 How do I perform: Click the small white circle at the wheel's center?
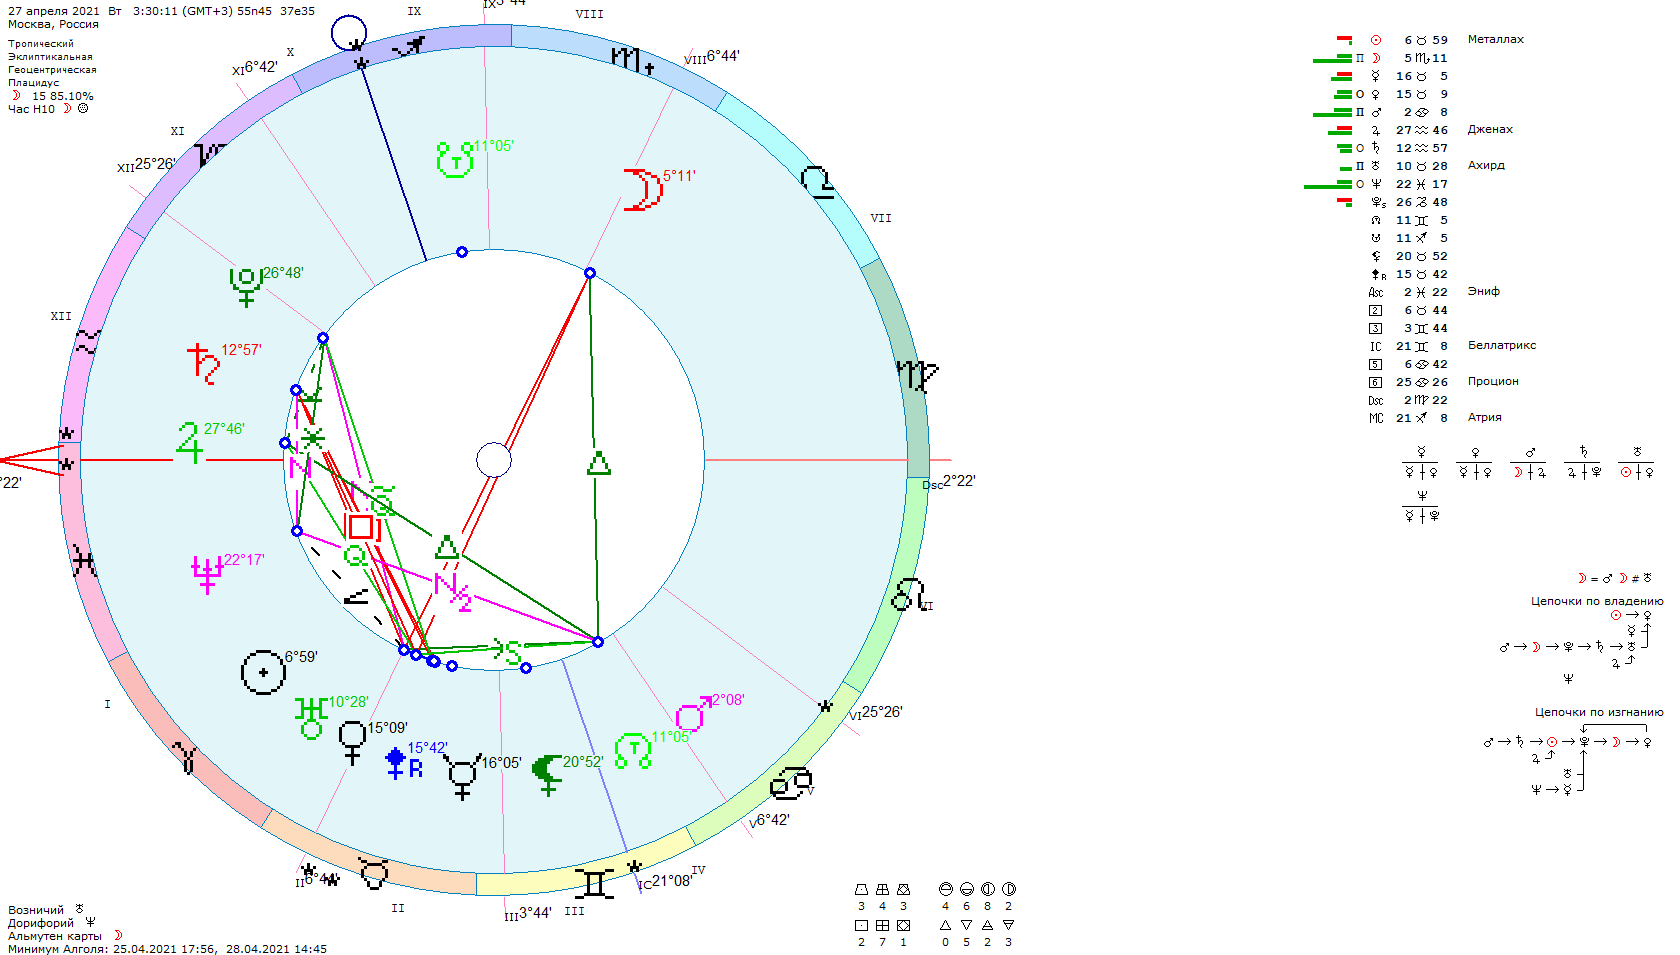[x=494, y=460]
